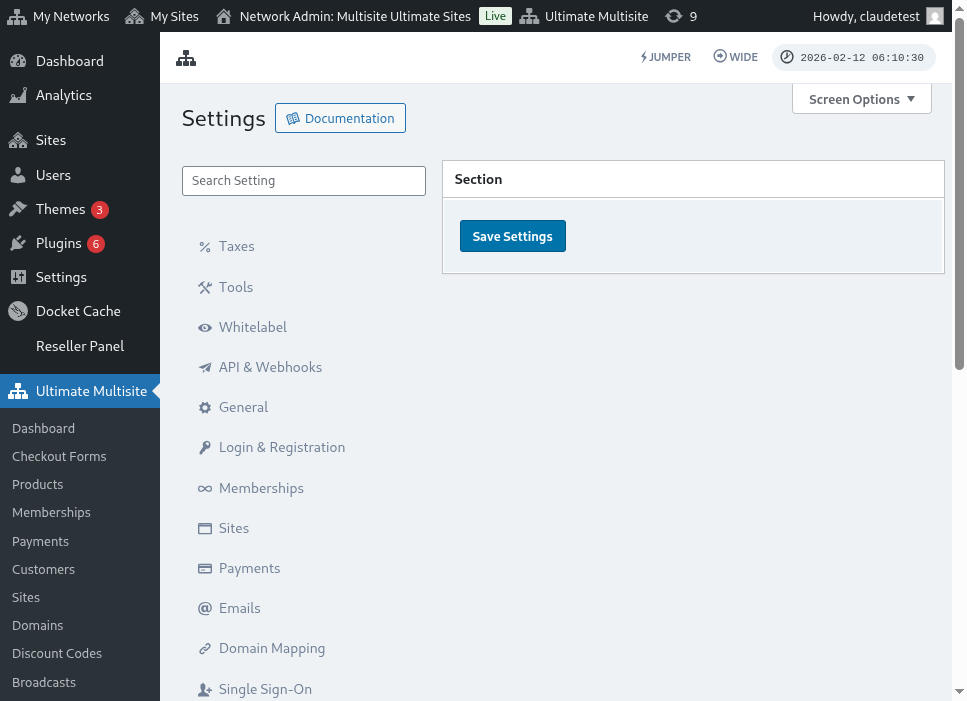Toggle Wide layout mode
This screenshot has width=967, height=701.
(736, 57)
